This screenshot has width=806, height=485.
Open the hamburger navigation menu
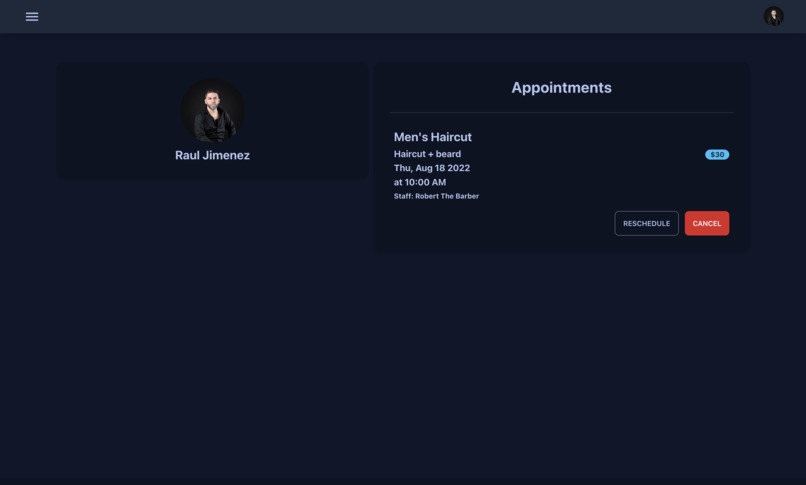32,16
